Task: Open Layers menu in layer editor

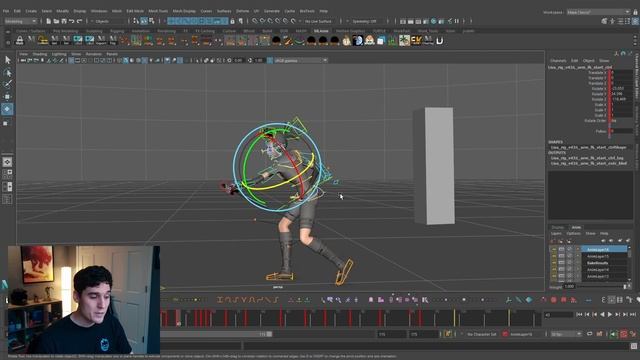Action: (556, 233)
